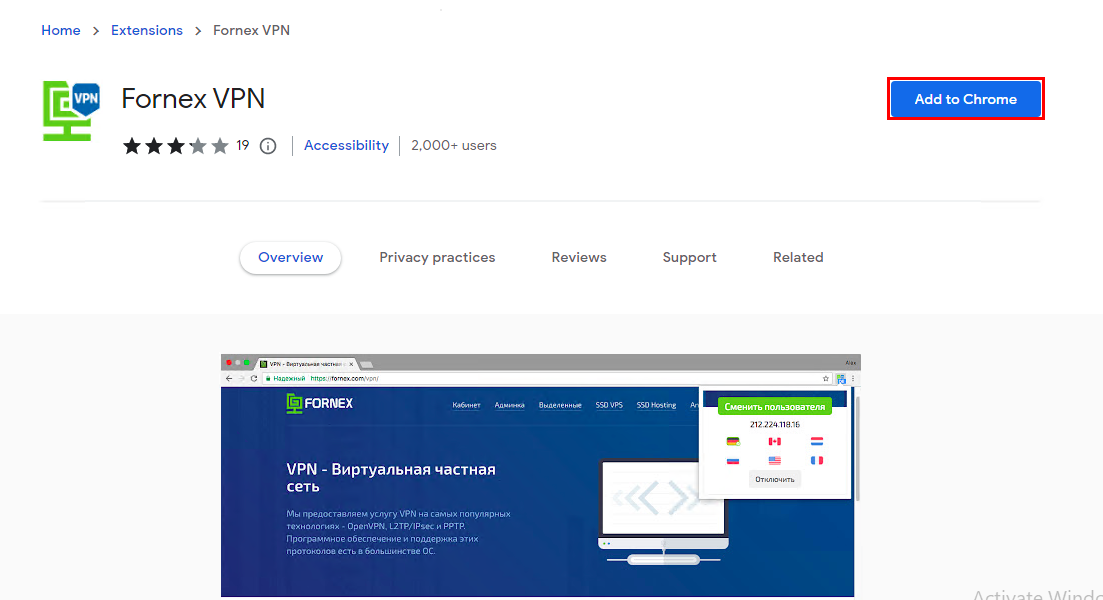The width and height of the screenshot is (1103, 600).
Task: Show the Support tab
Action: point(689,257)
